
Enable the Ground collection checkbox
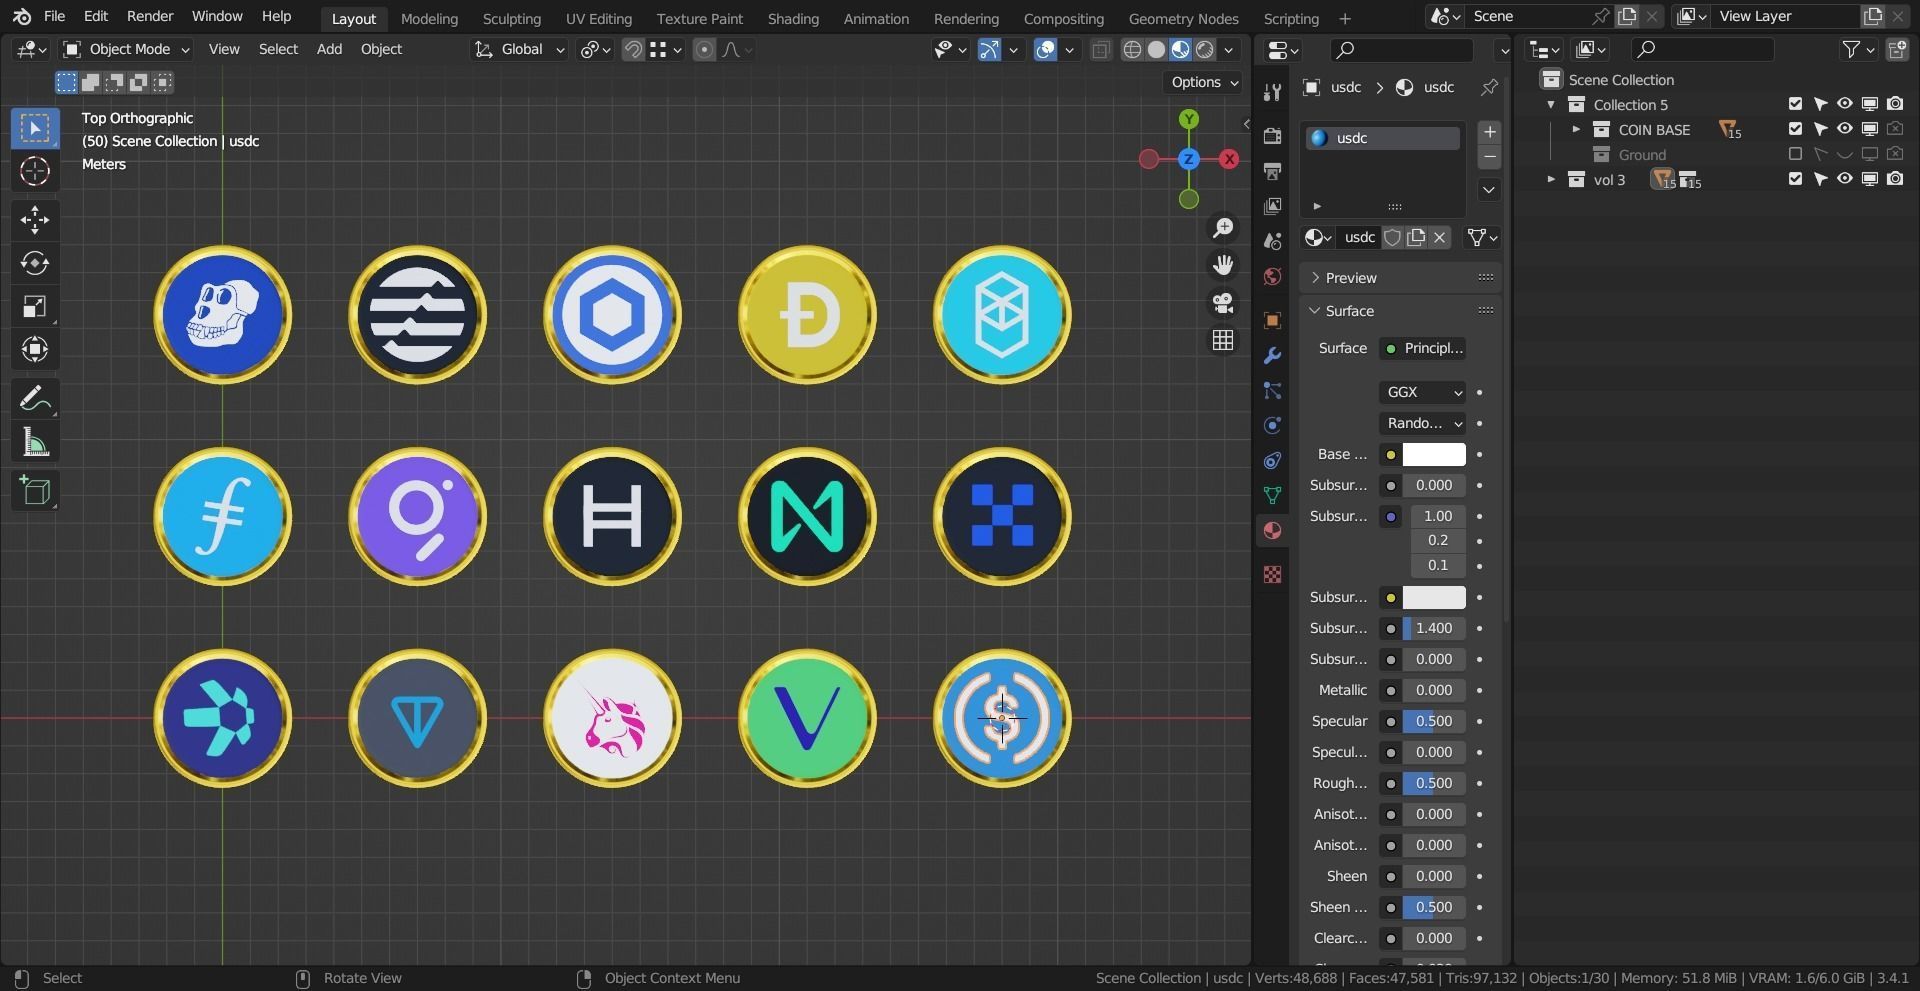pos(1795,154)
